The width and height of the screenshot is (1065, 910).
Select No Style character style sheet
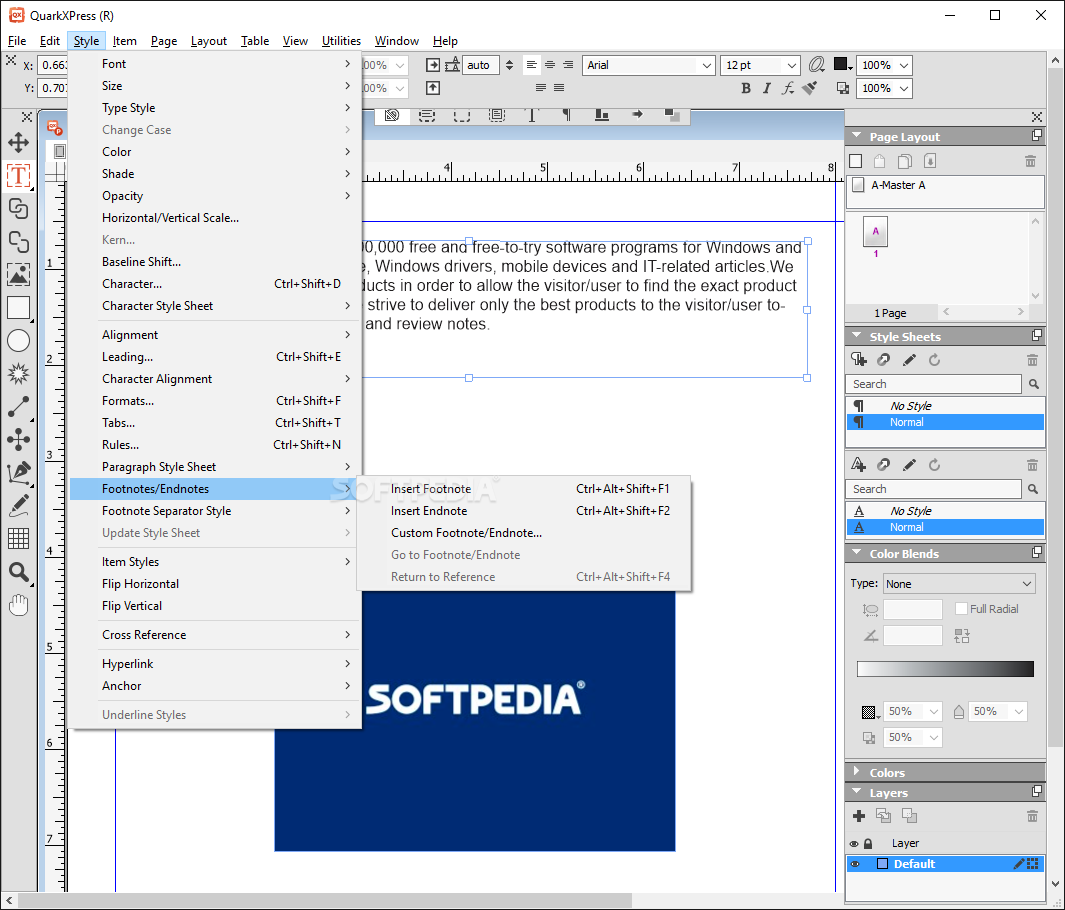coord(945,511)
